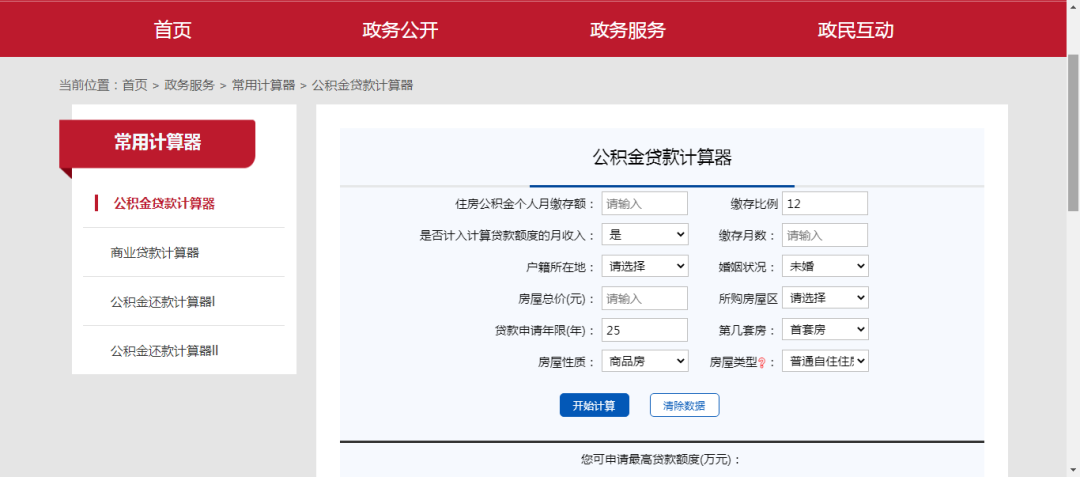
Task: Click the 开始计算 button
Action: click(594, 405)
